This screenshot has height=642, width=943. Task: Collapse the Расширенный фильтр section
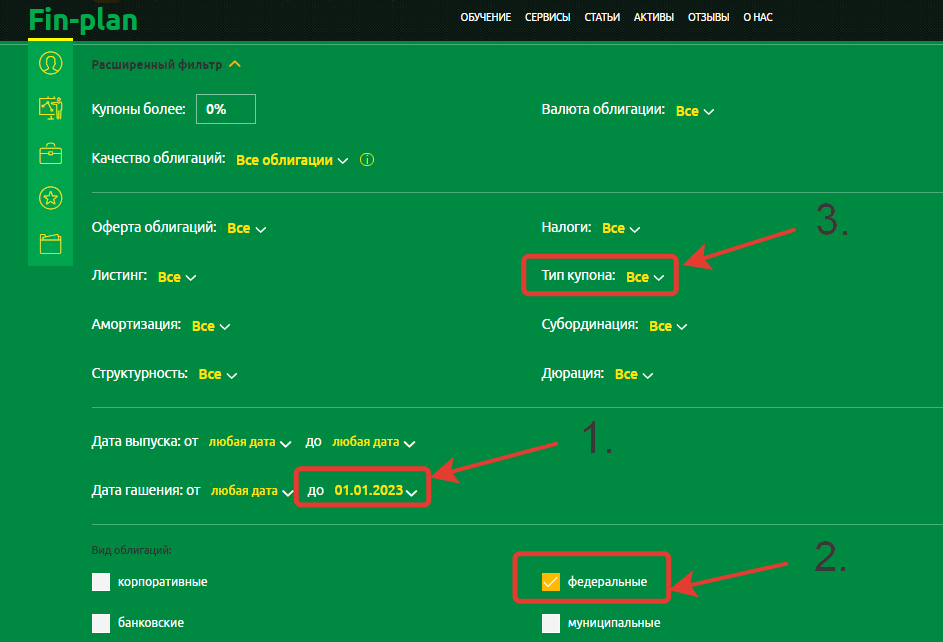(x=235, y=65)
